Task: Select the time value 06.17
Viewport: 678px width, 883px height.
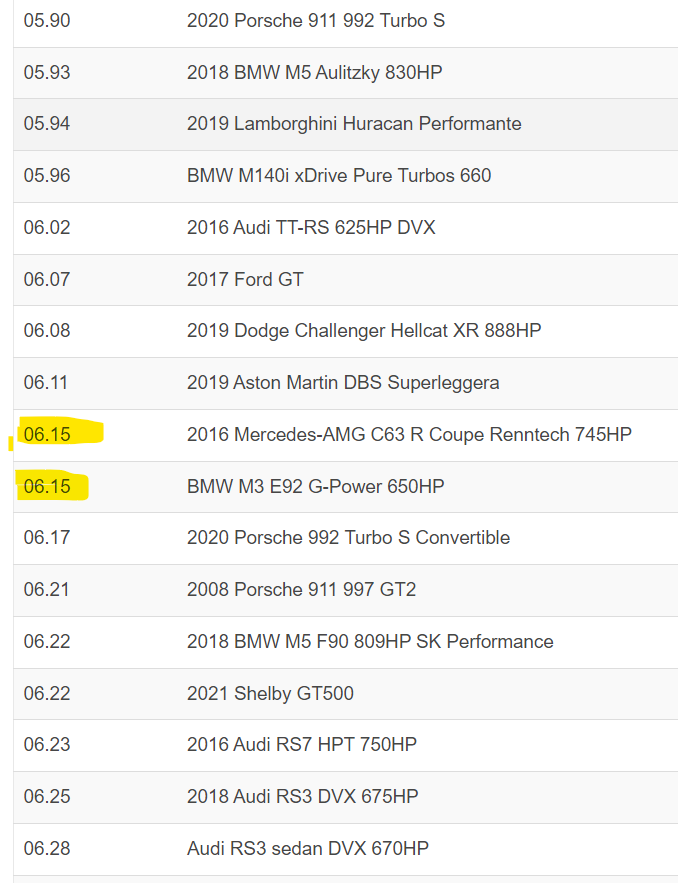Action: pos(47,538)
